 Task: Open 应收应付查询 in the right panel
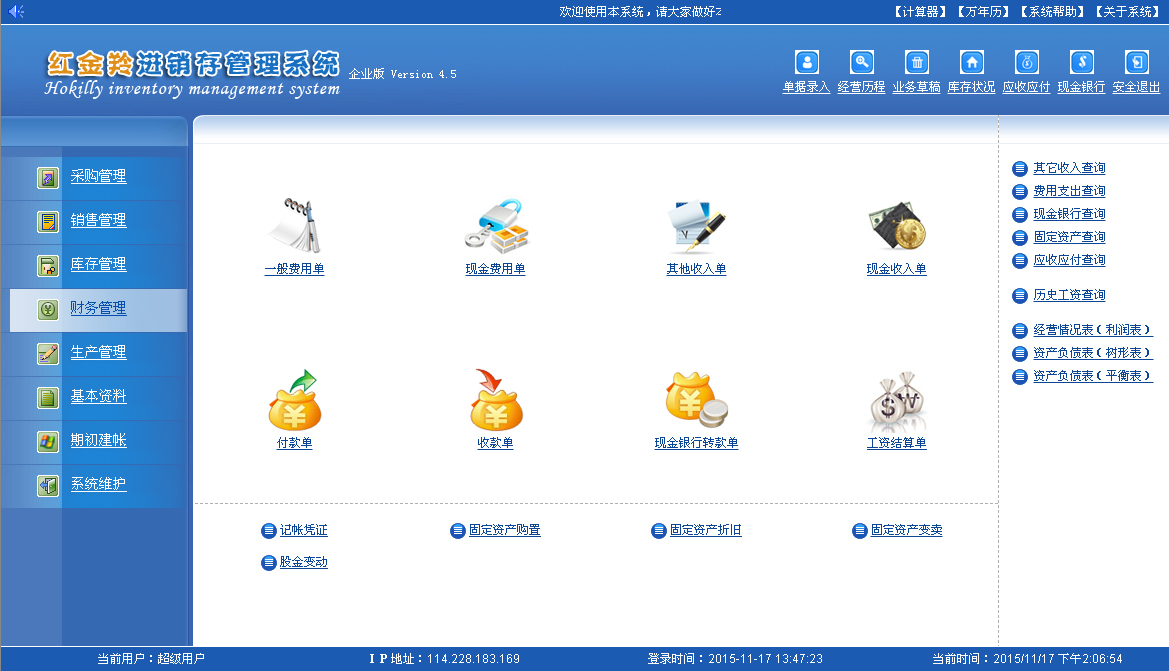coord(1069,260)
